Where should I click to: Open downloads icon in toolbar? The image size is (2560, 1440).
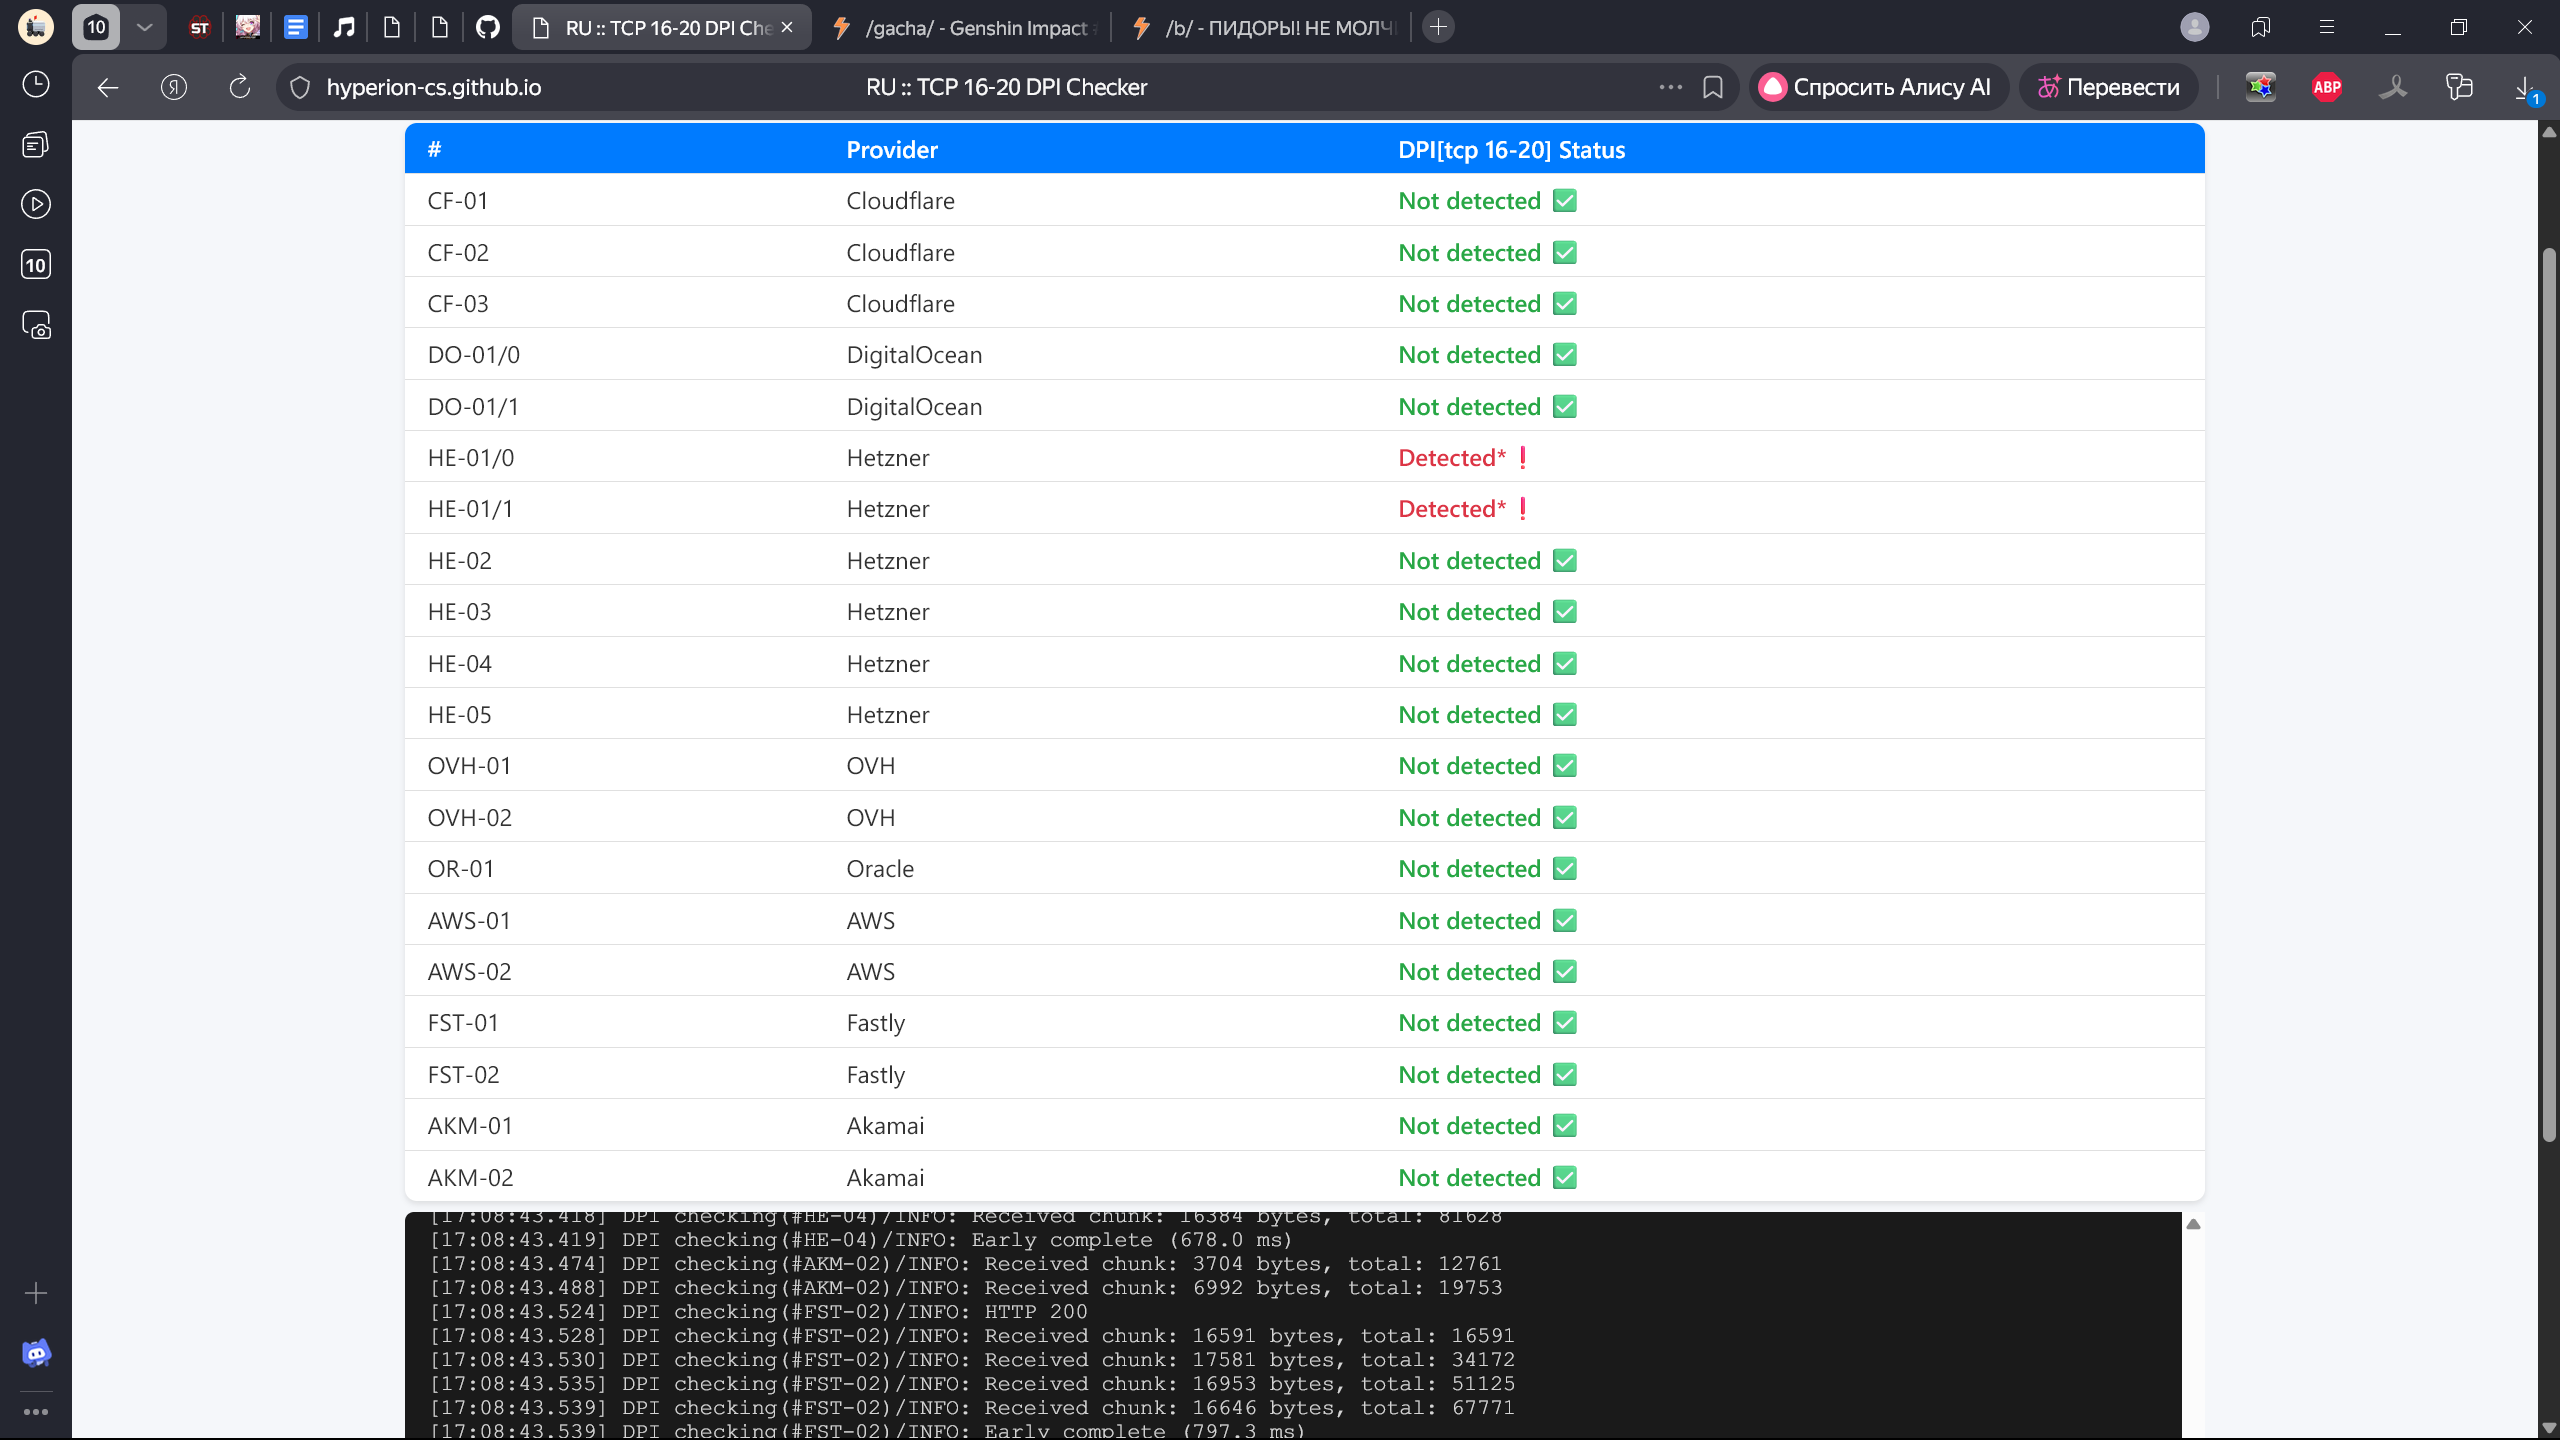click(x=2524, y=88)
